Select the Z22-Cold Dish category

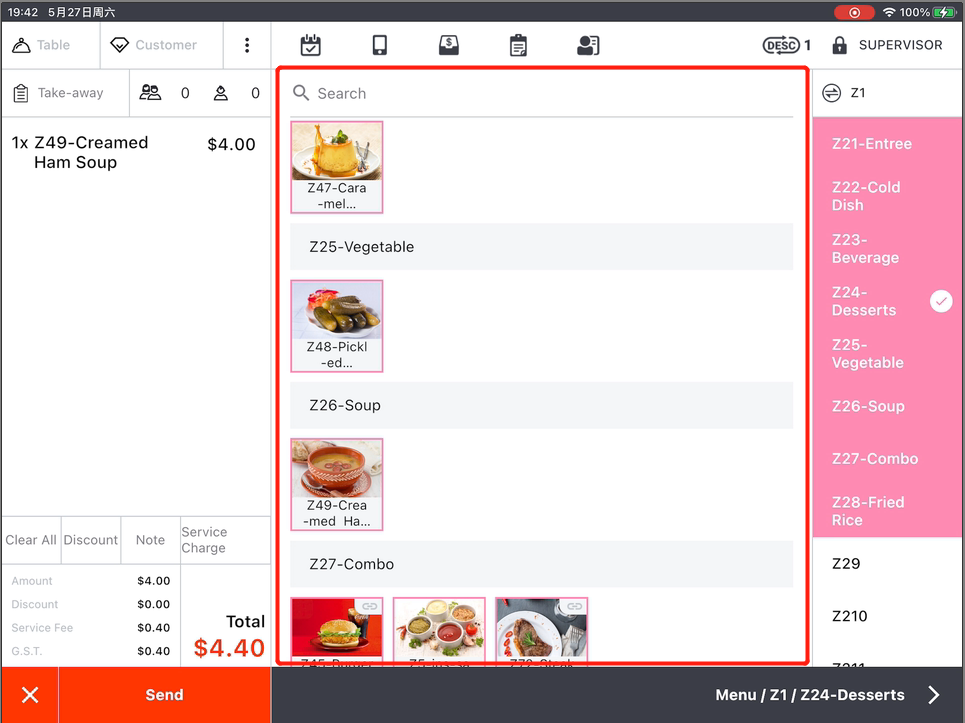tap(887, 196)
